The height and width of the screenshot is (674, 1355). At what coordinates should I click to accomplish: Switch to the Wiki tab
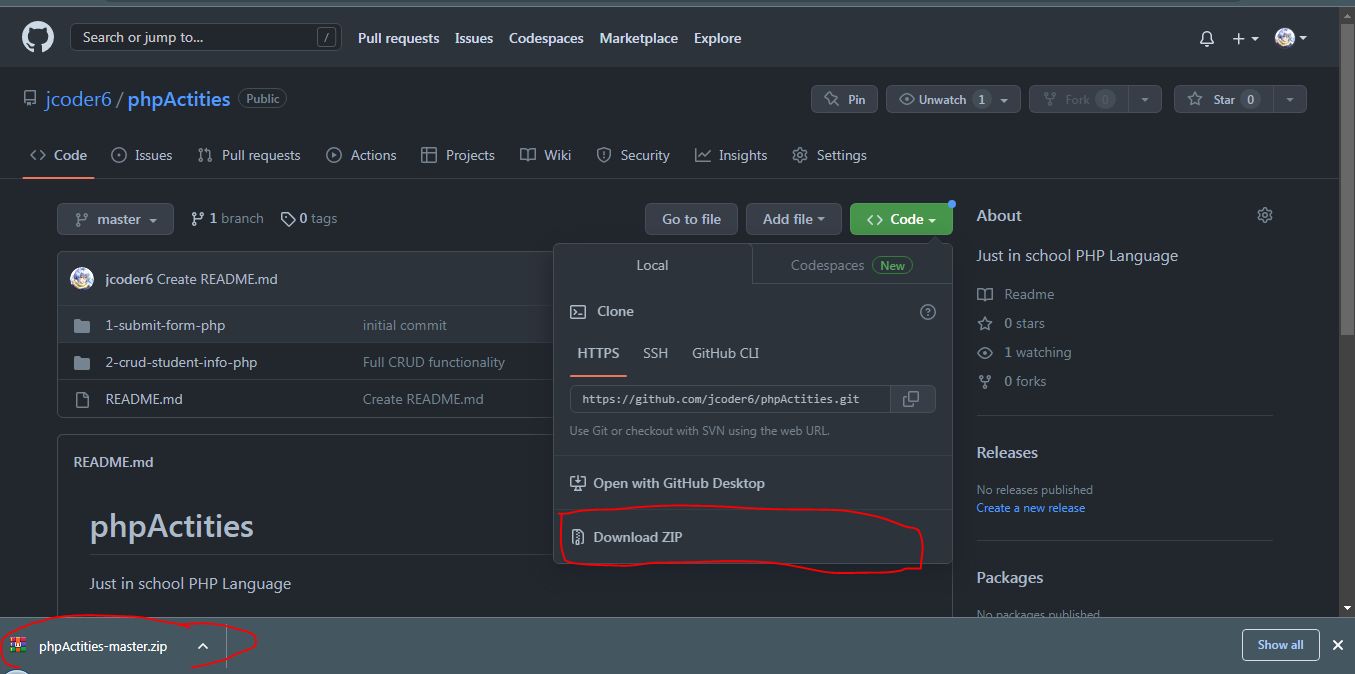click(546, 155)
